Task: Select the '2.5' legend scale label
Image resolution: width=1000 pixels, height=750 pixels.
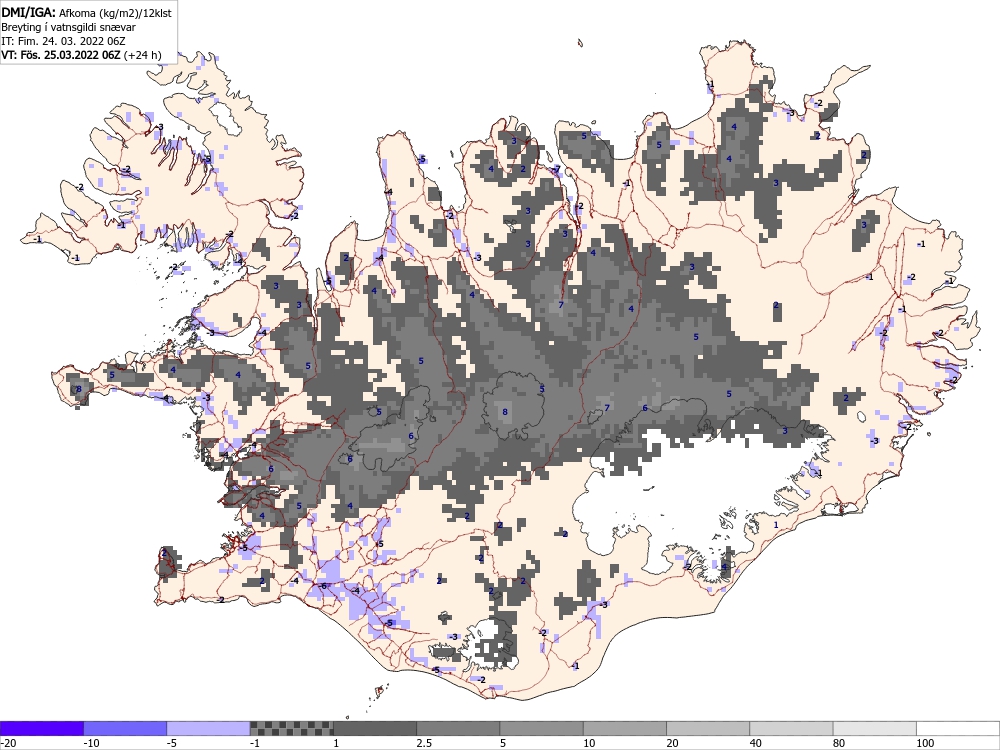Action: (x=424, y=743)
